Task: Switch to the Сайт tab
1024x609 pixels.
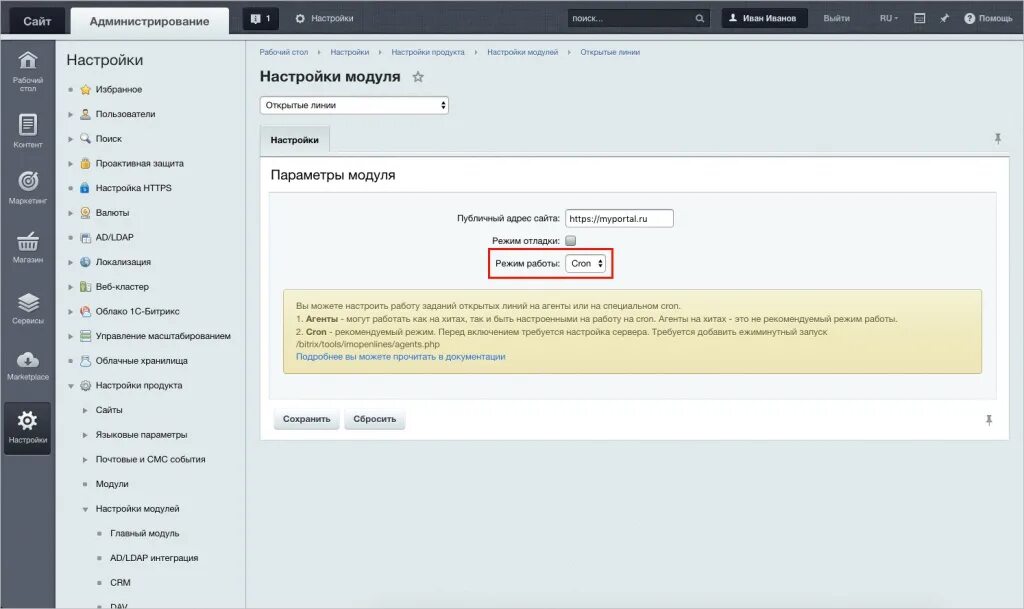Action: [37, 21]
